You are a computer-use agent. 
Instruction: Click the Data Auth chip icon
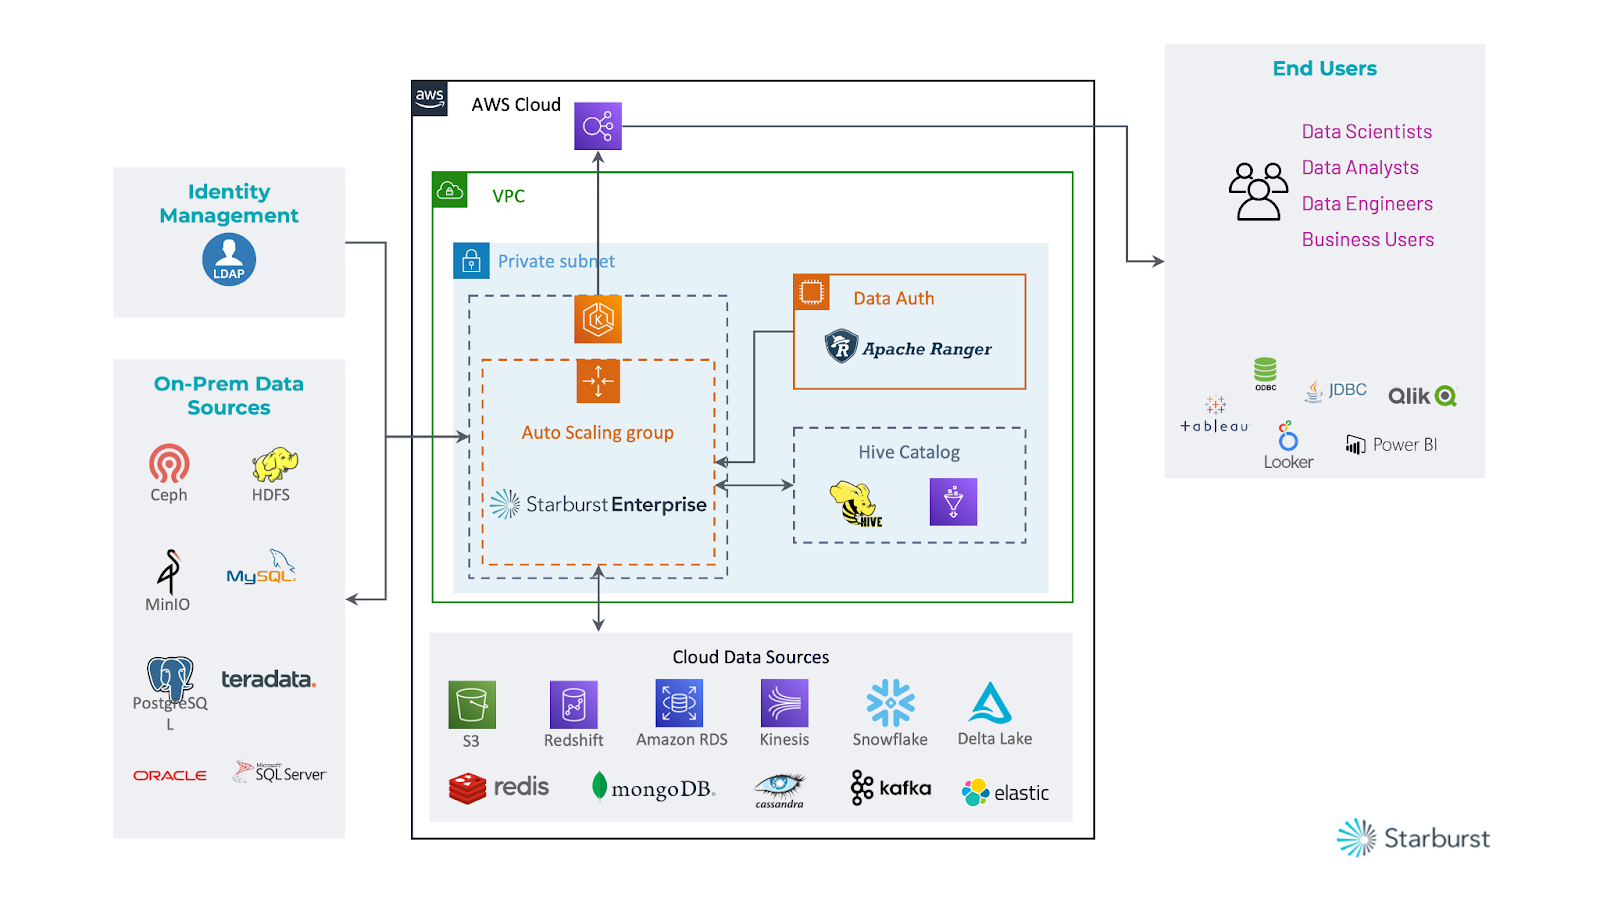[x=812, y=293]
